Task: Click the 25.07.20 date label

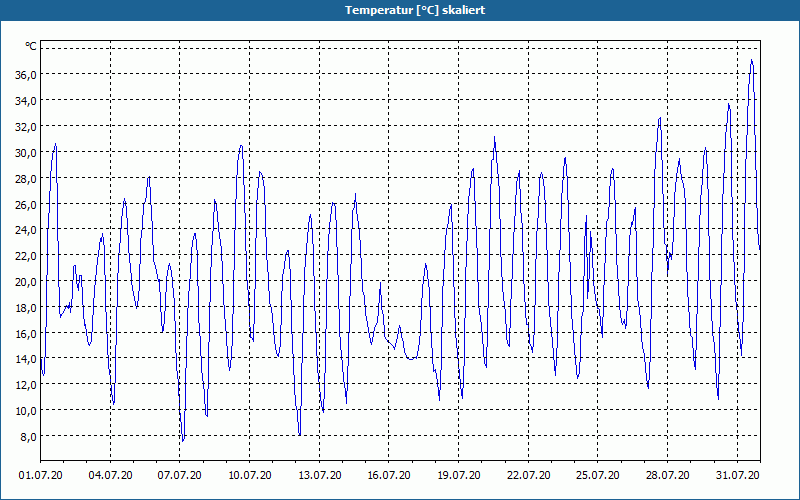Action: click(x=598, y=475)
